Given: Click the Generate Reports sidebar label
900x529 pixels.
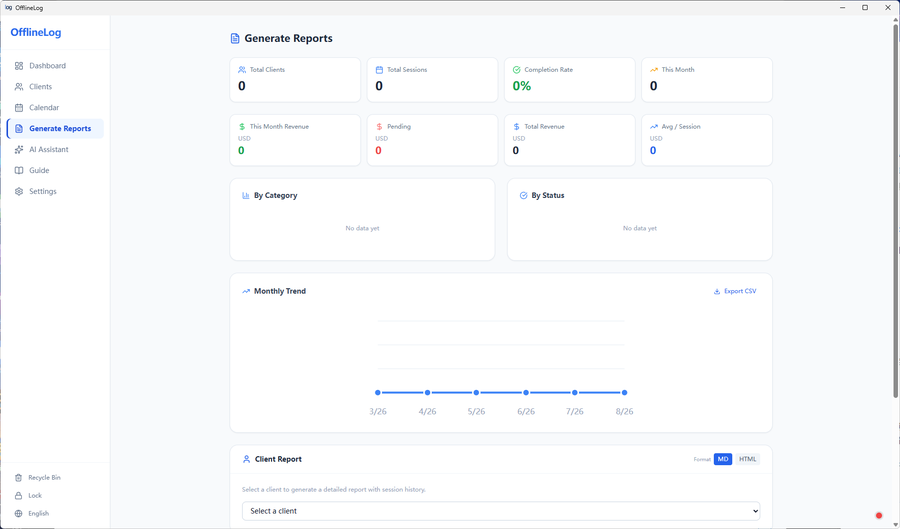Looking at the screenshot, I should [x=60, y=129].
